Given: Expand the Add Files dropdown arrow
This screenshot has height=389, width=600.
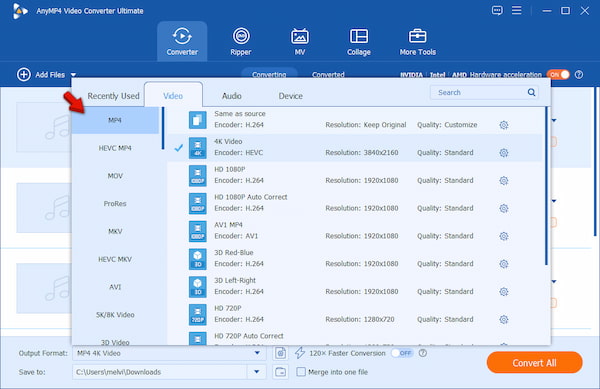Looking at the screenshot, I should click(73, 75).
